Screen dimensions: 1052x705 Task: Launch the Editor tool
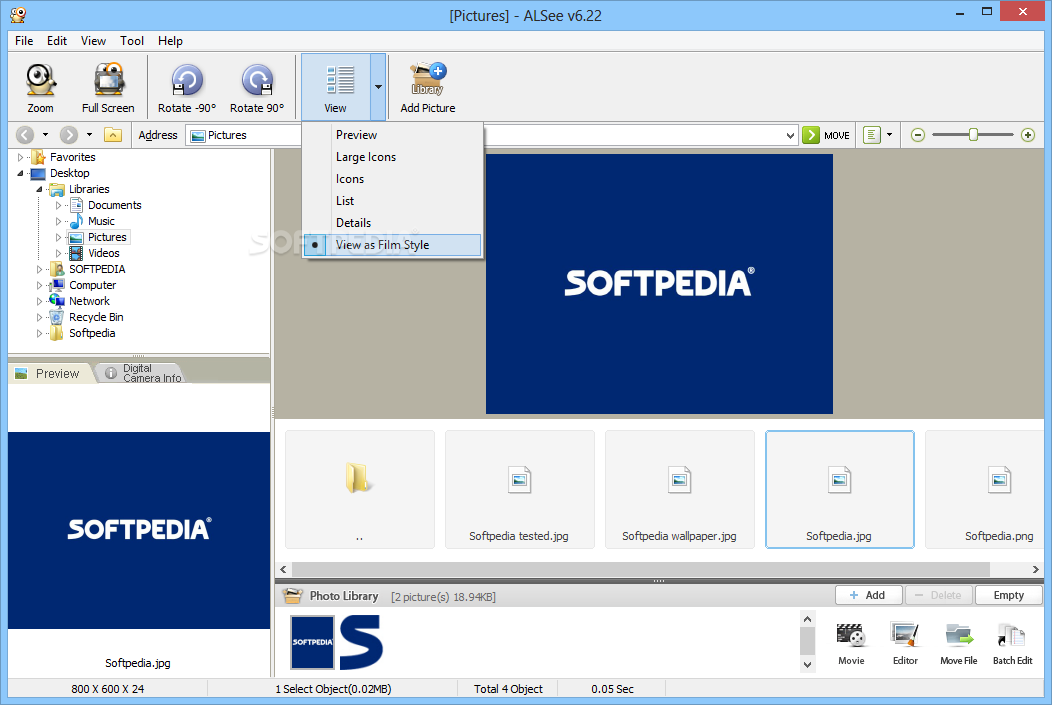click(905, 643)
